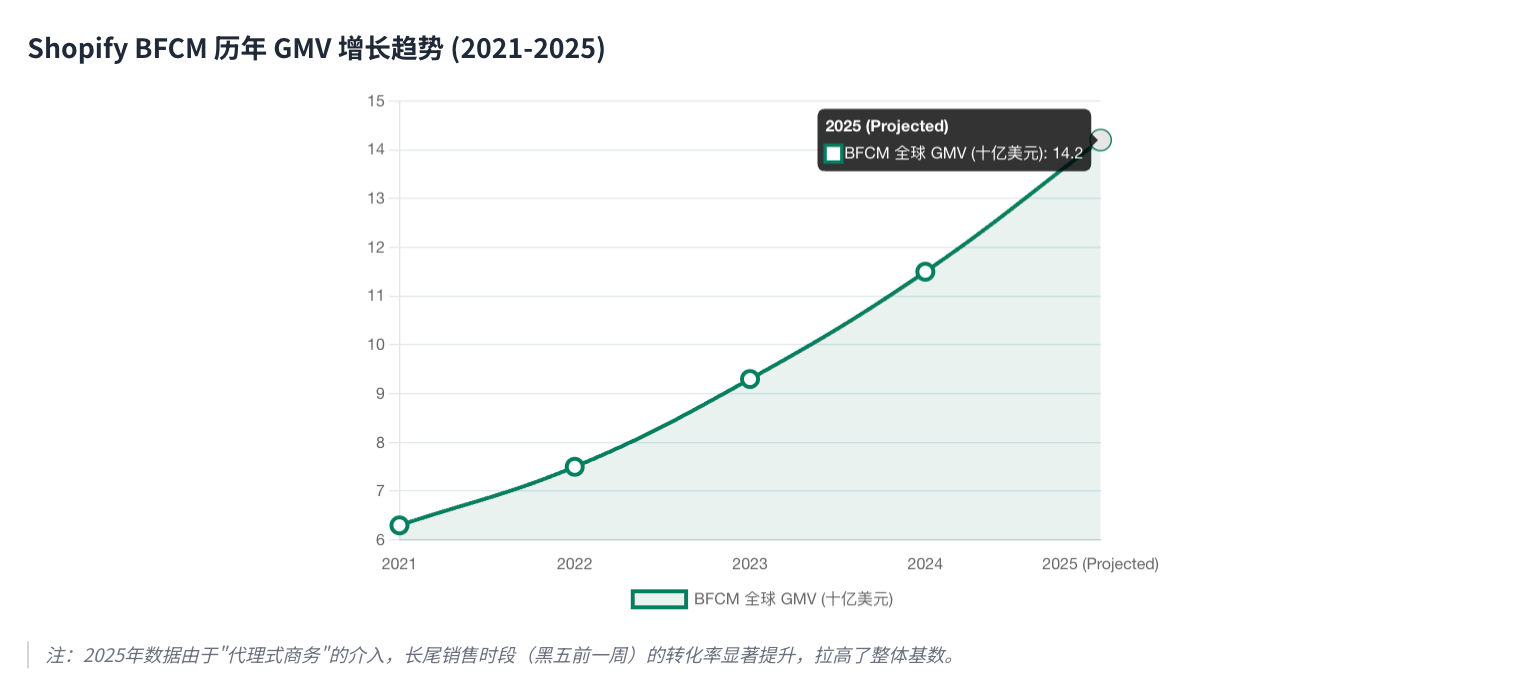Click the x-axis label 2025 (Projected)

click(x=1100, y=564)
